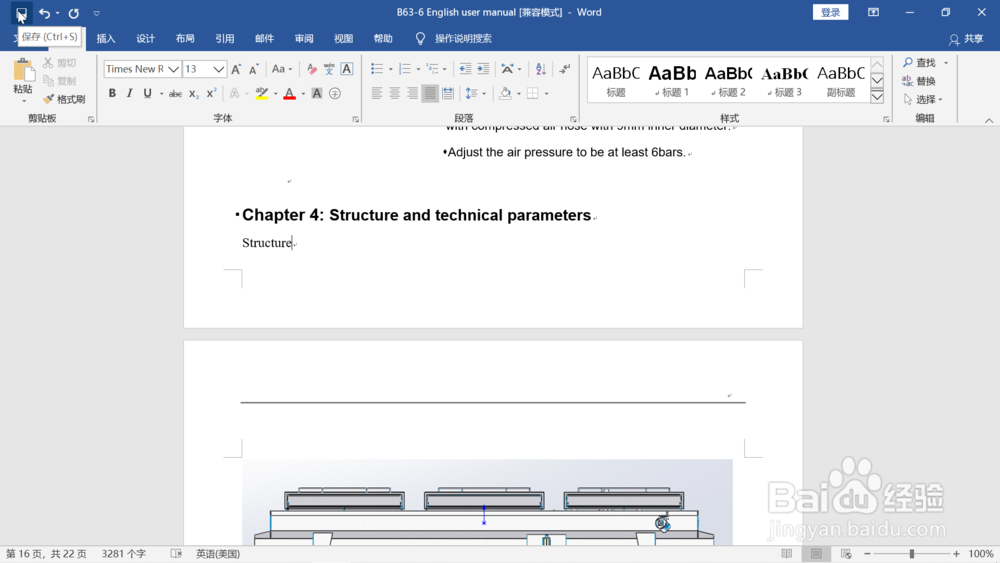1000x563 pixels.
Task: Activate the 格式刷 format painter
Action: tap(64, 99)
